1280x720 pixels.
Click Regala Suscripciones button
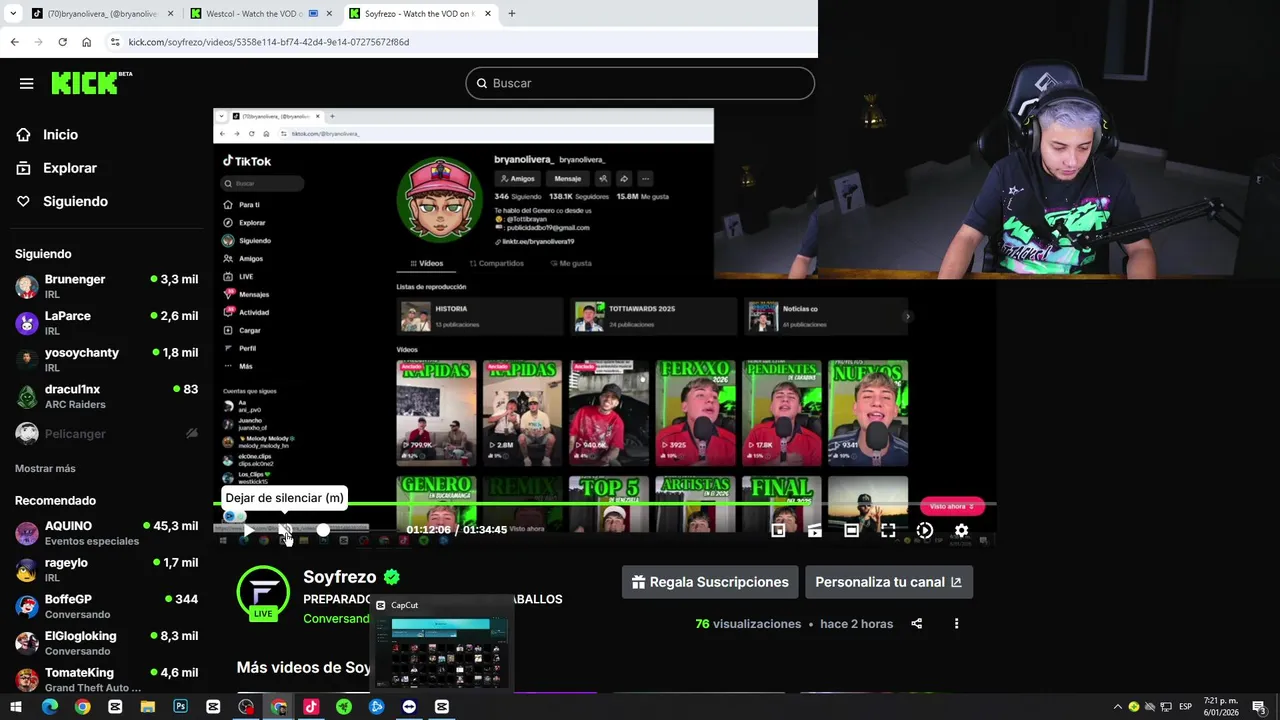[x=710, y=582]
